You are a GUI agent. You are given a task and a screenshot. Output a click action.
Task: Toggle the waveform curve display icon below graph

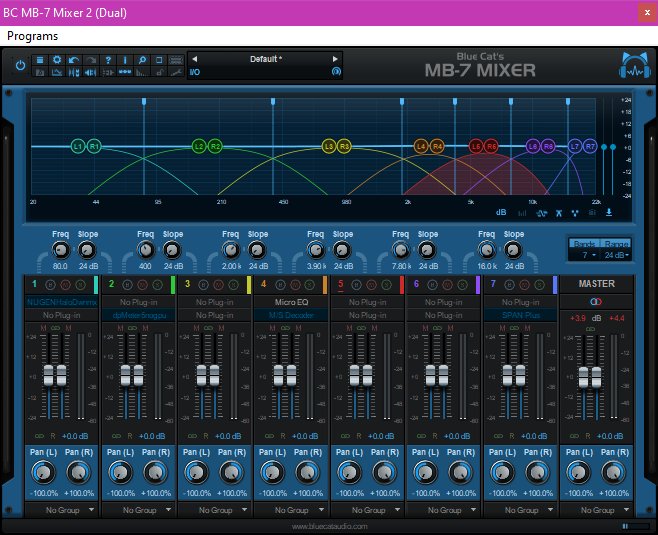(541, 213)
